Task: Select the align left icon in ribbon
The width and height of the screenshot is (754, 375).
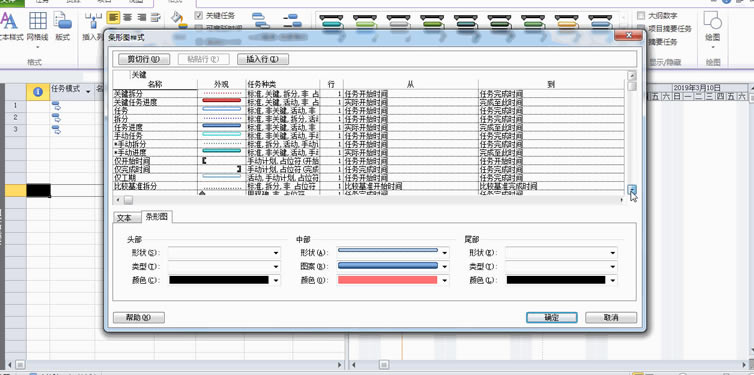Action: point(113,17)
